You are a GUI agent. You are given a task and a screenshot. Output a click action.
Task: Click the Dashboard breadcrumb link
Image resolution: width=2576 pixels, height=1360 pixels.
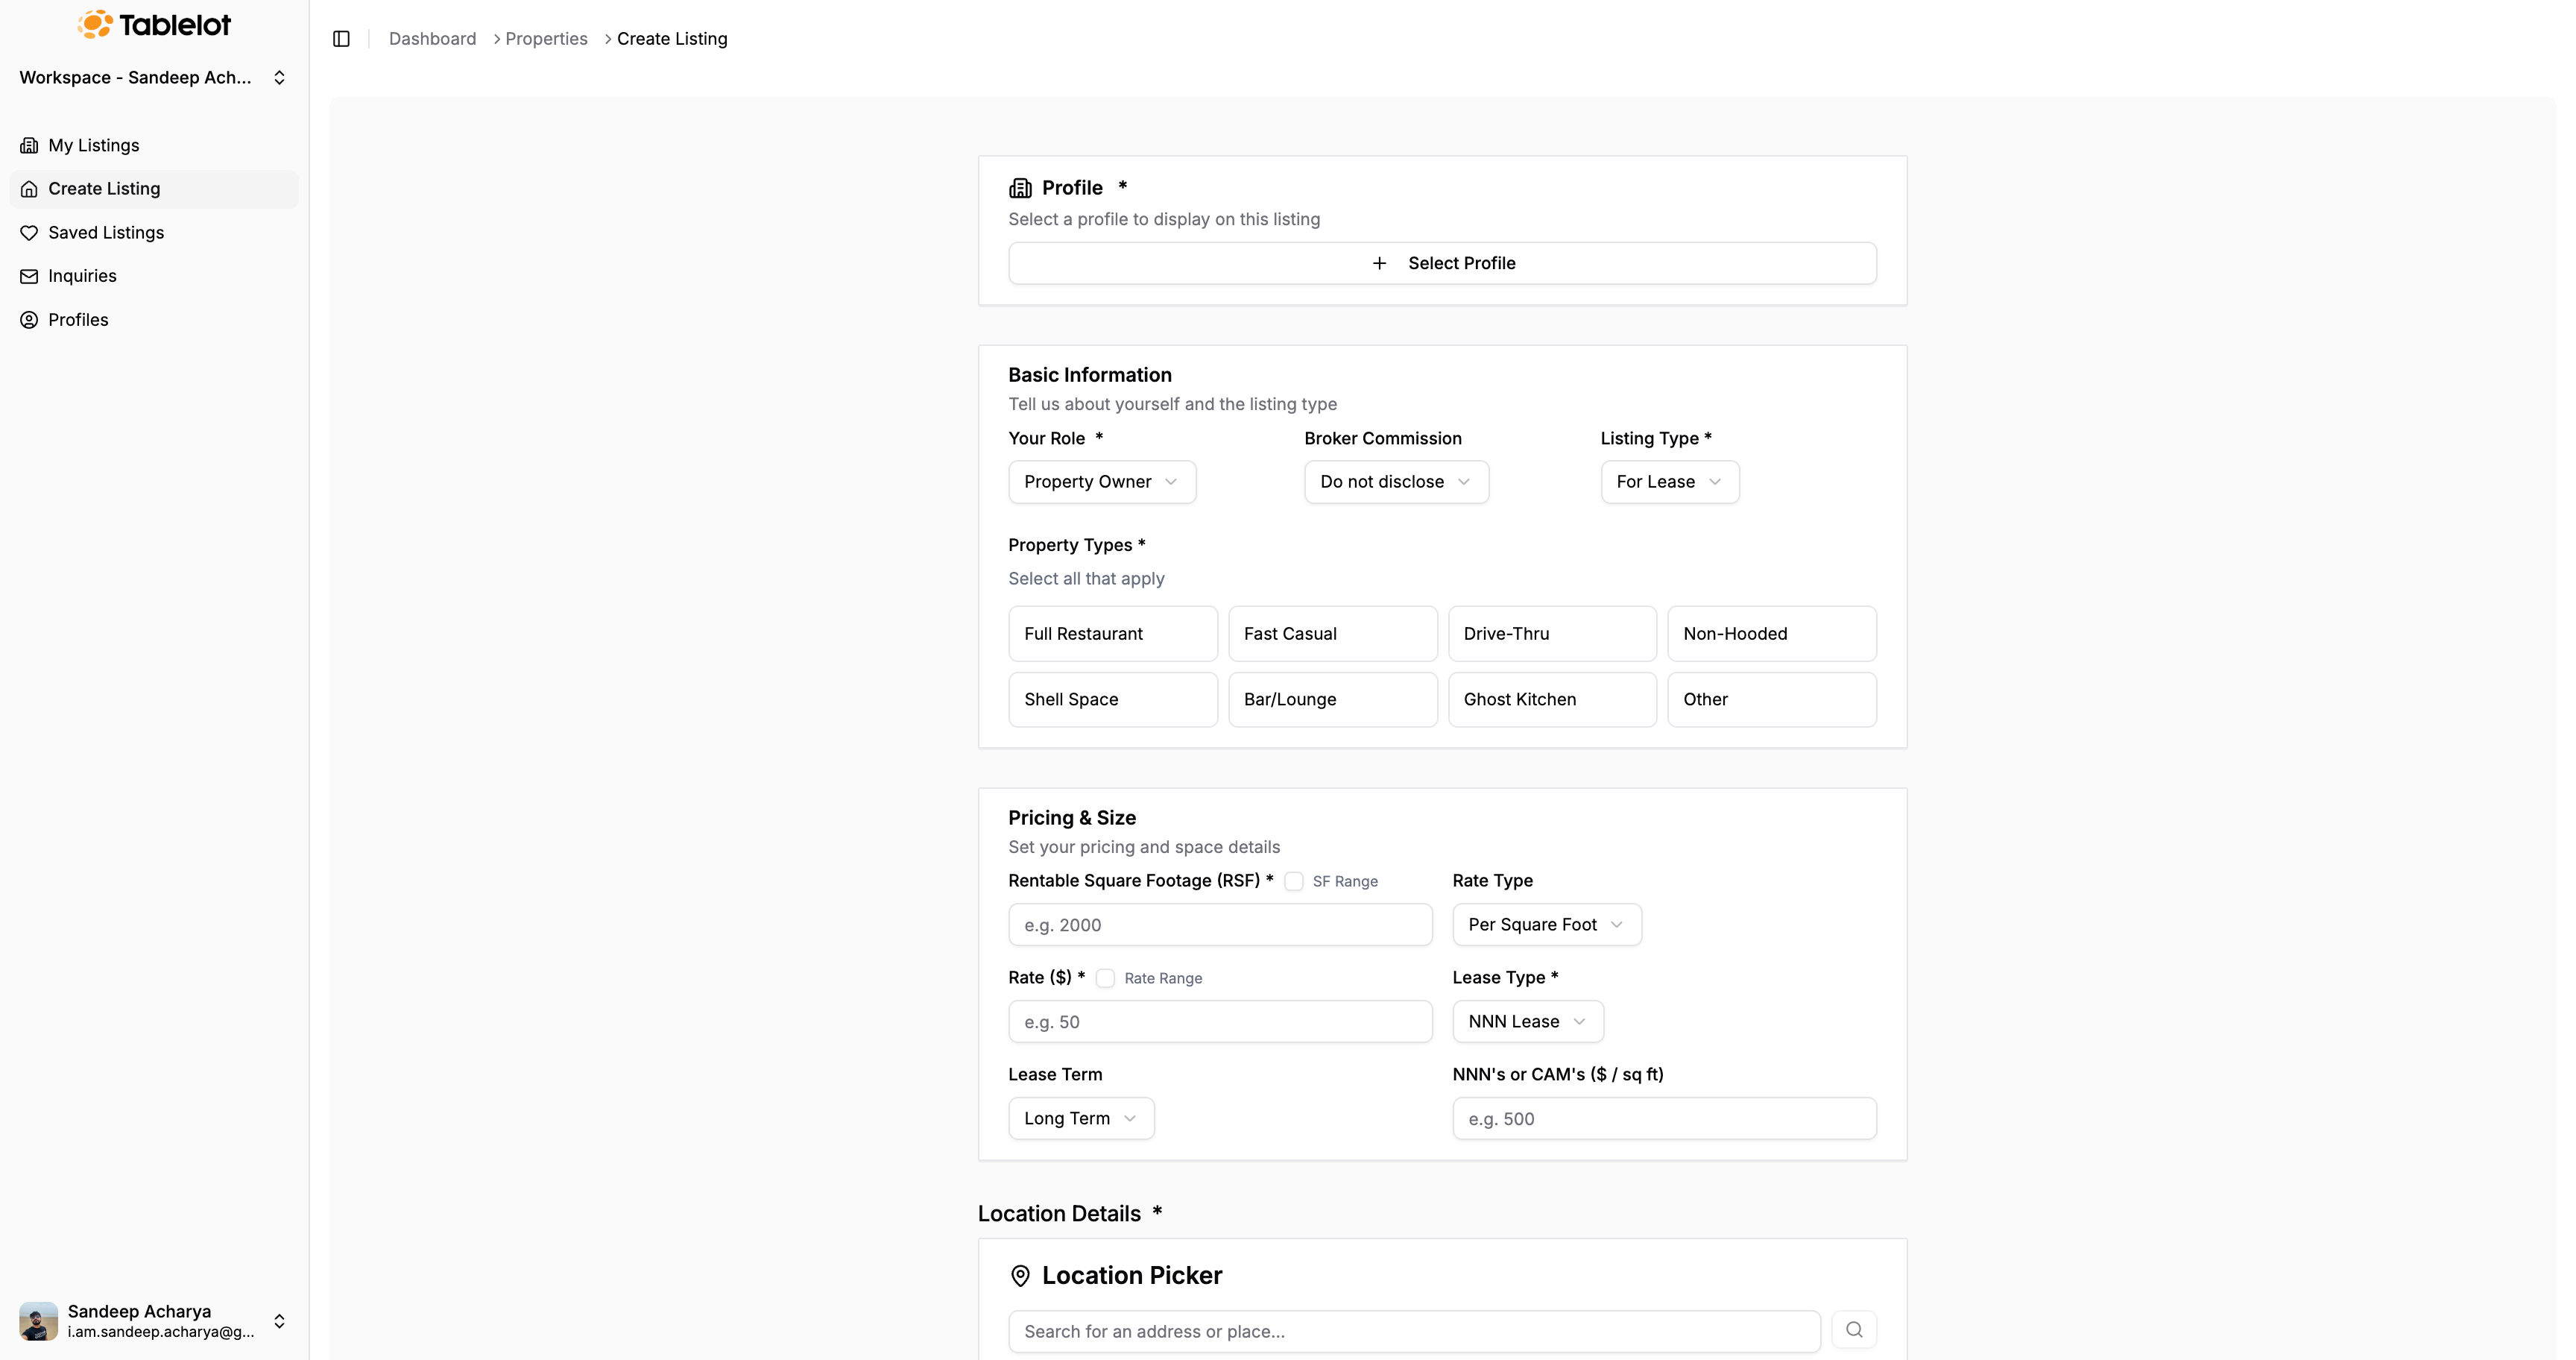[x=432, y=39]
